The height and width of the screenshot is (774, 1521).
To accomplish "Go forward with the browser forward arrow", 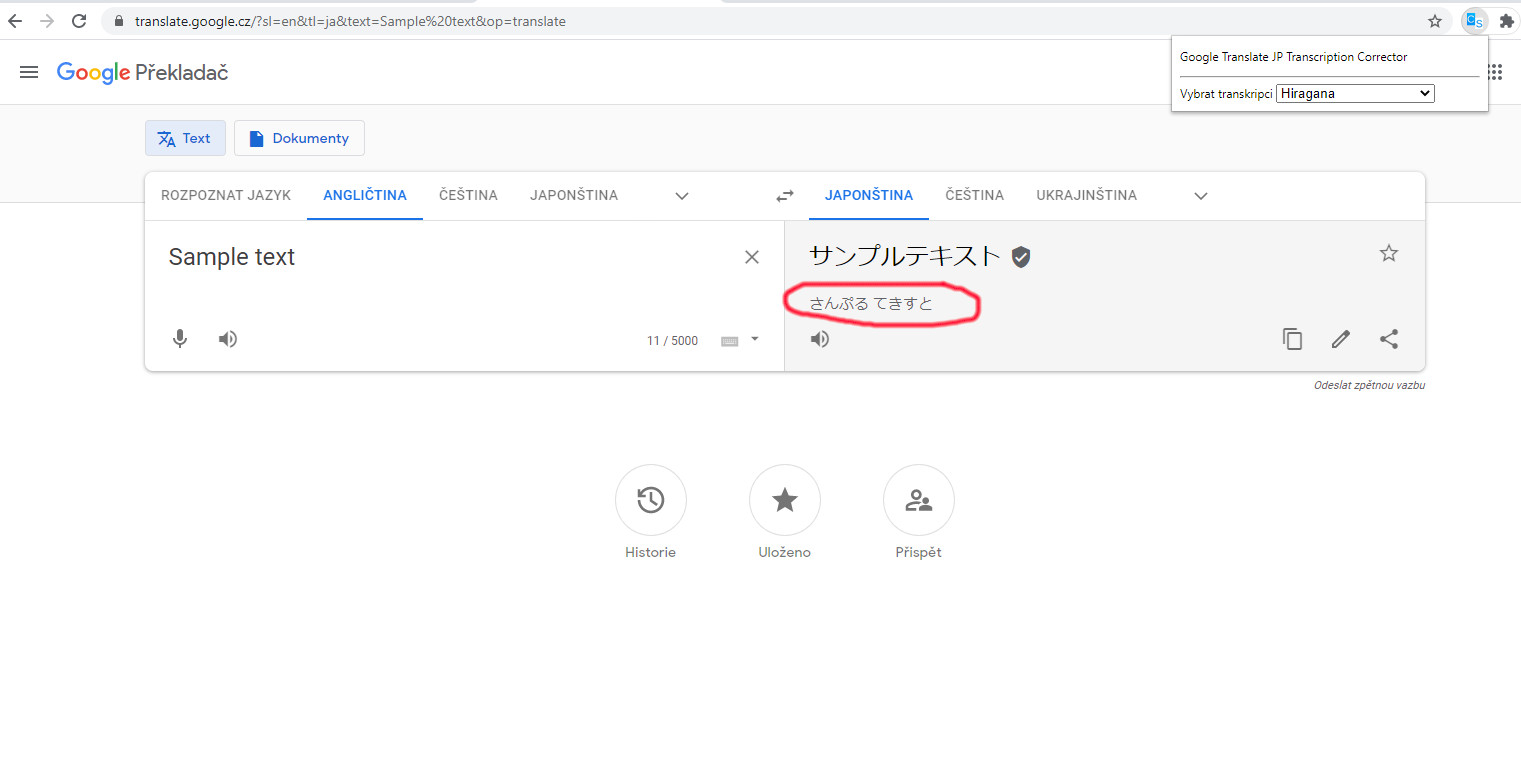I will [47, 21].
